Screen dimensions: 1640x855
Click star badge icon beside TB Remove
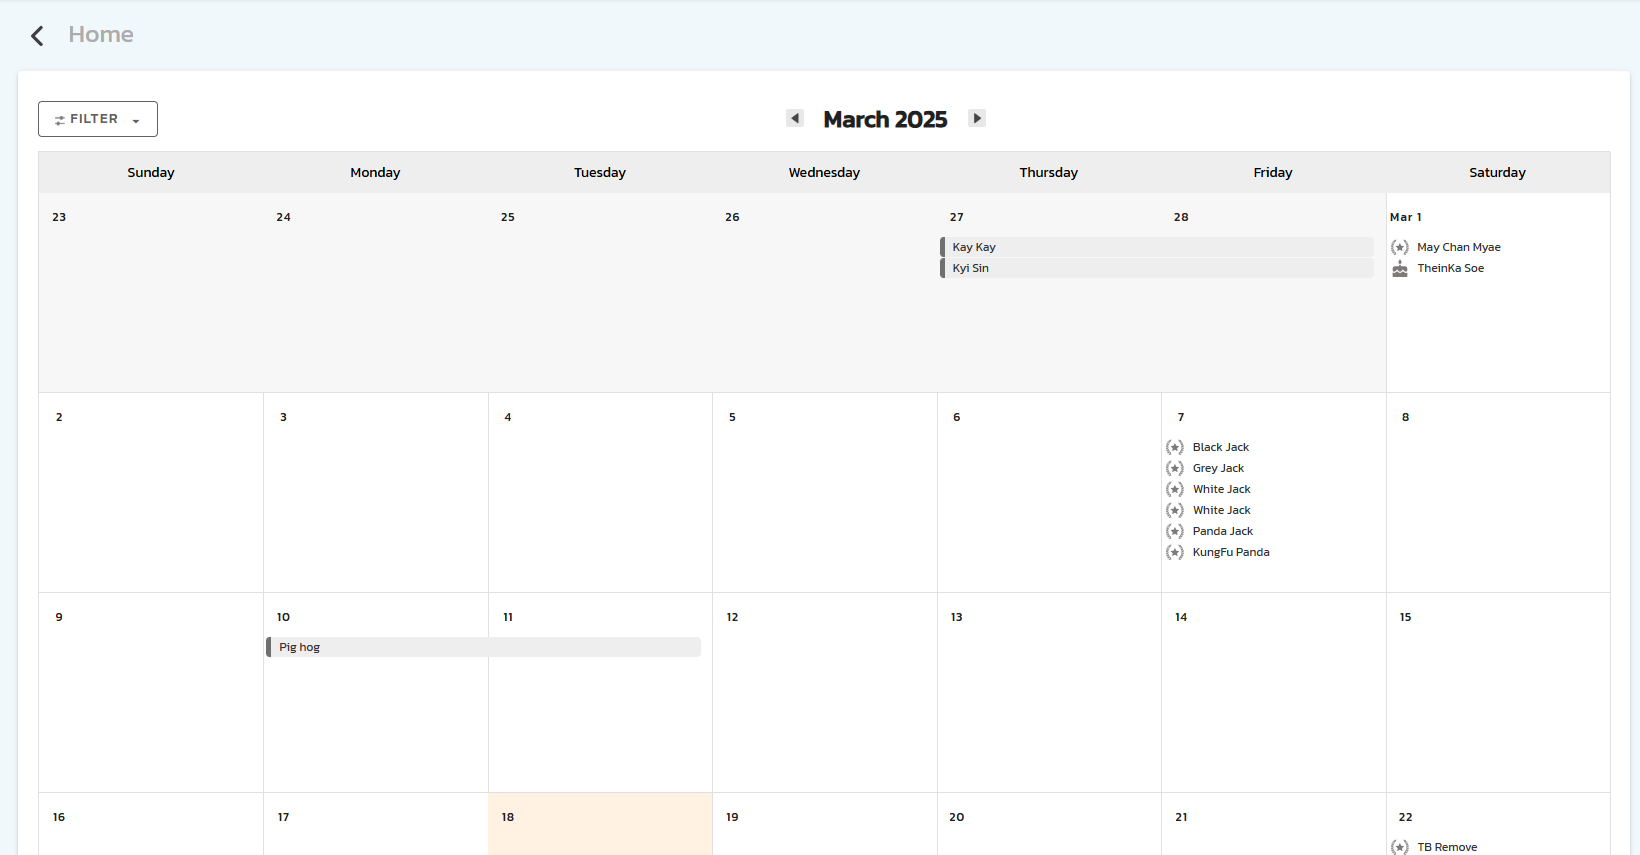coord(1400,847)
